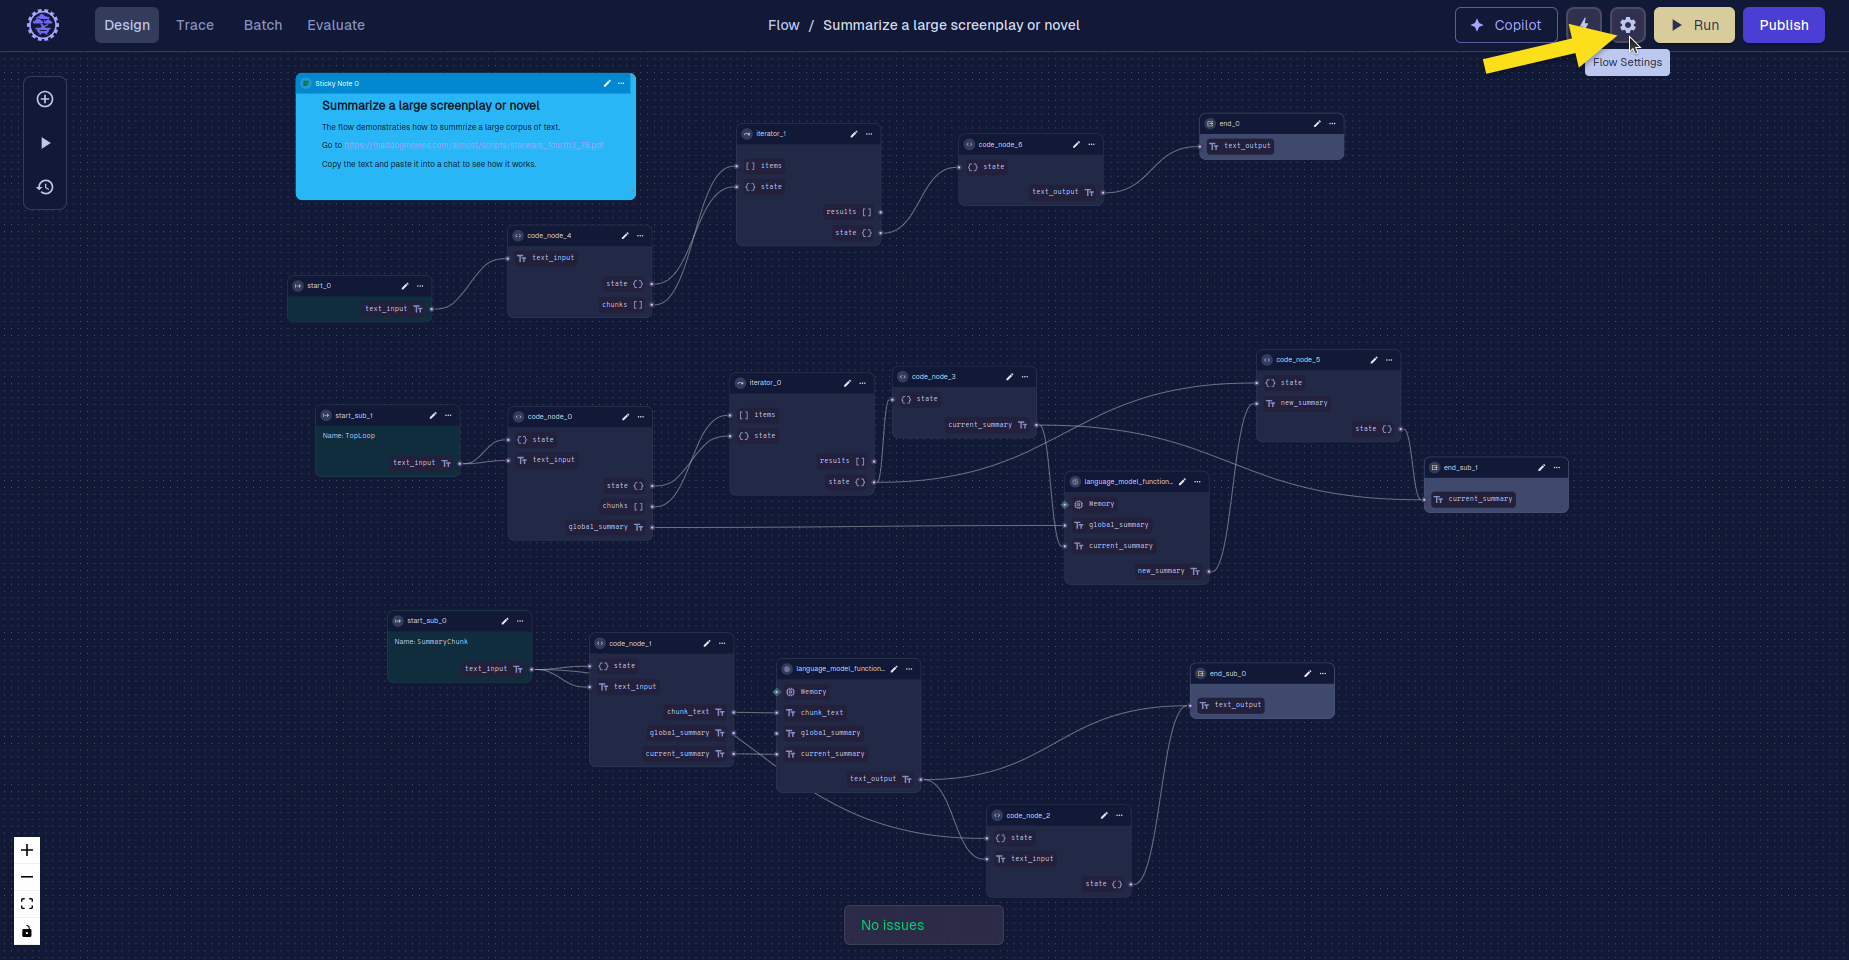Viewport: 1849px width, 960px height.
Task: Click the play icon in left toolbar
Action: coord(45,143)
